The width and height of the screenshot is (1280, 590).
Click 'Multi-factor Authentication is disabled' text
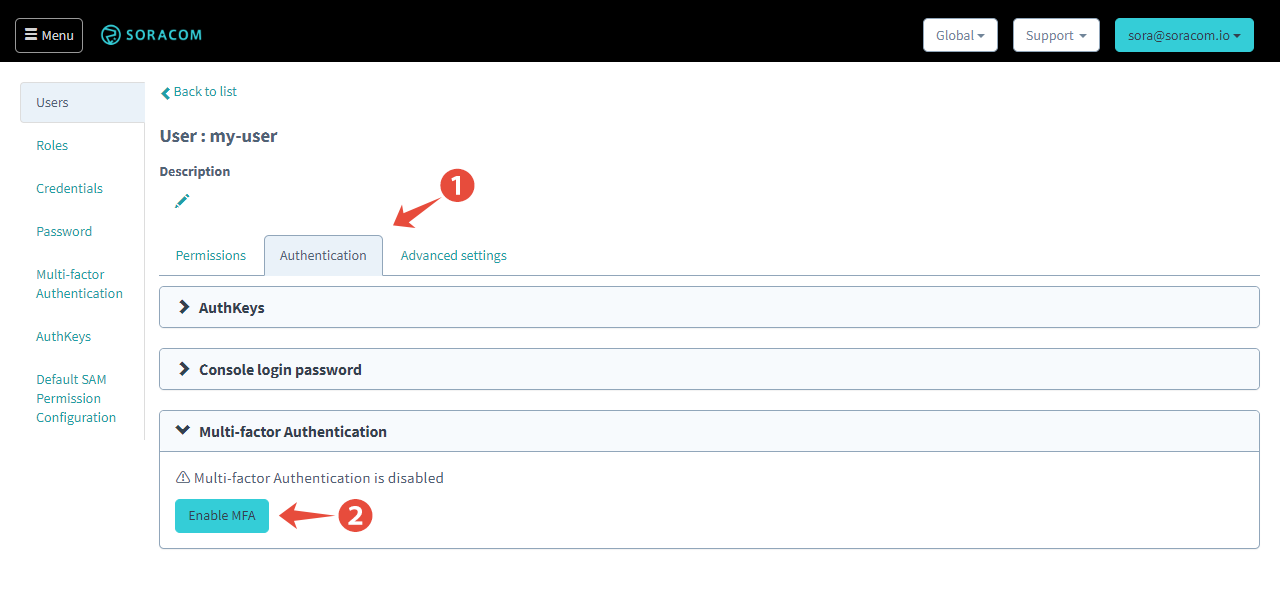click(319, 478)
